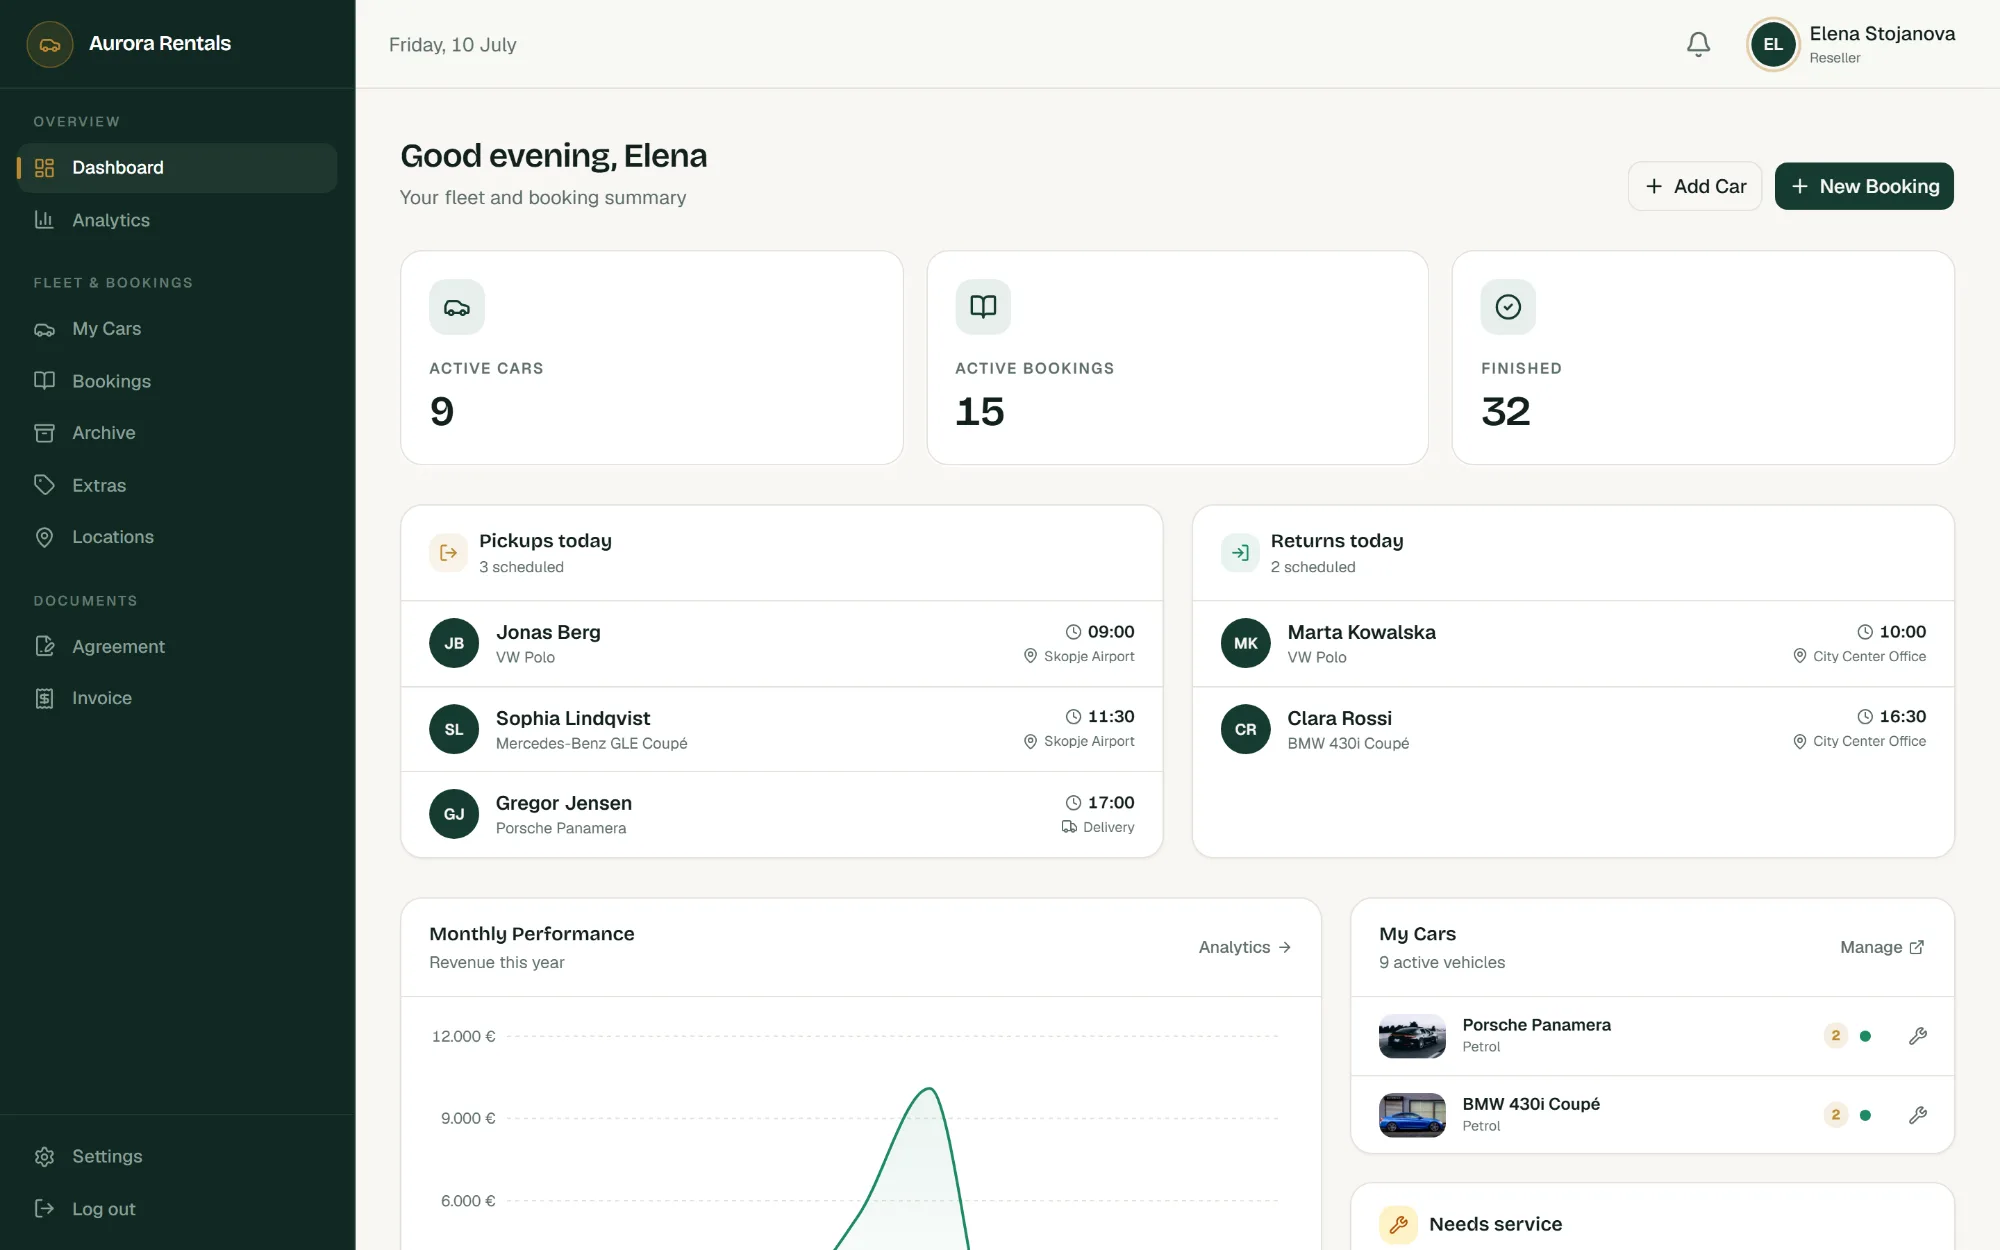The image size is (2000, 1250).
Task: Click the Finished checkmark circle icon
Action: (x=1508, y=307)
